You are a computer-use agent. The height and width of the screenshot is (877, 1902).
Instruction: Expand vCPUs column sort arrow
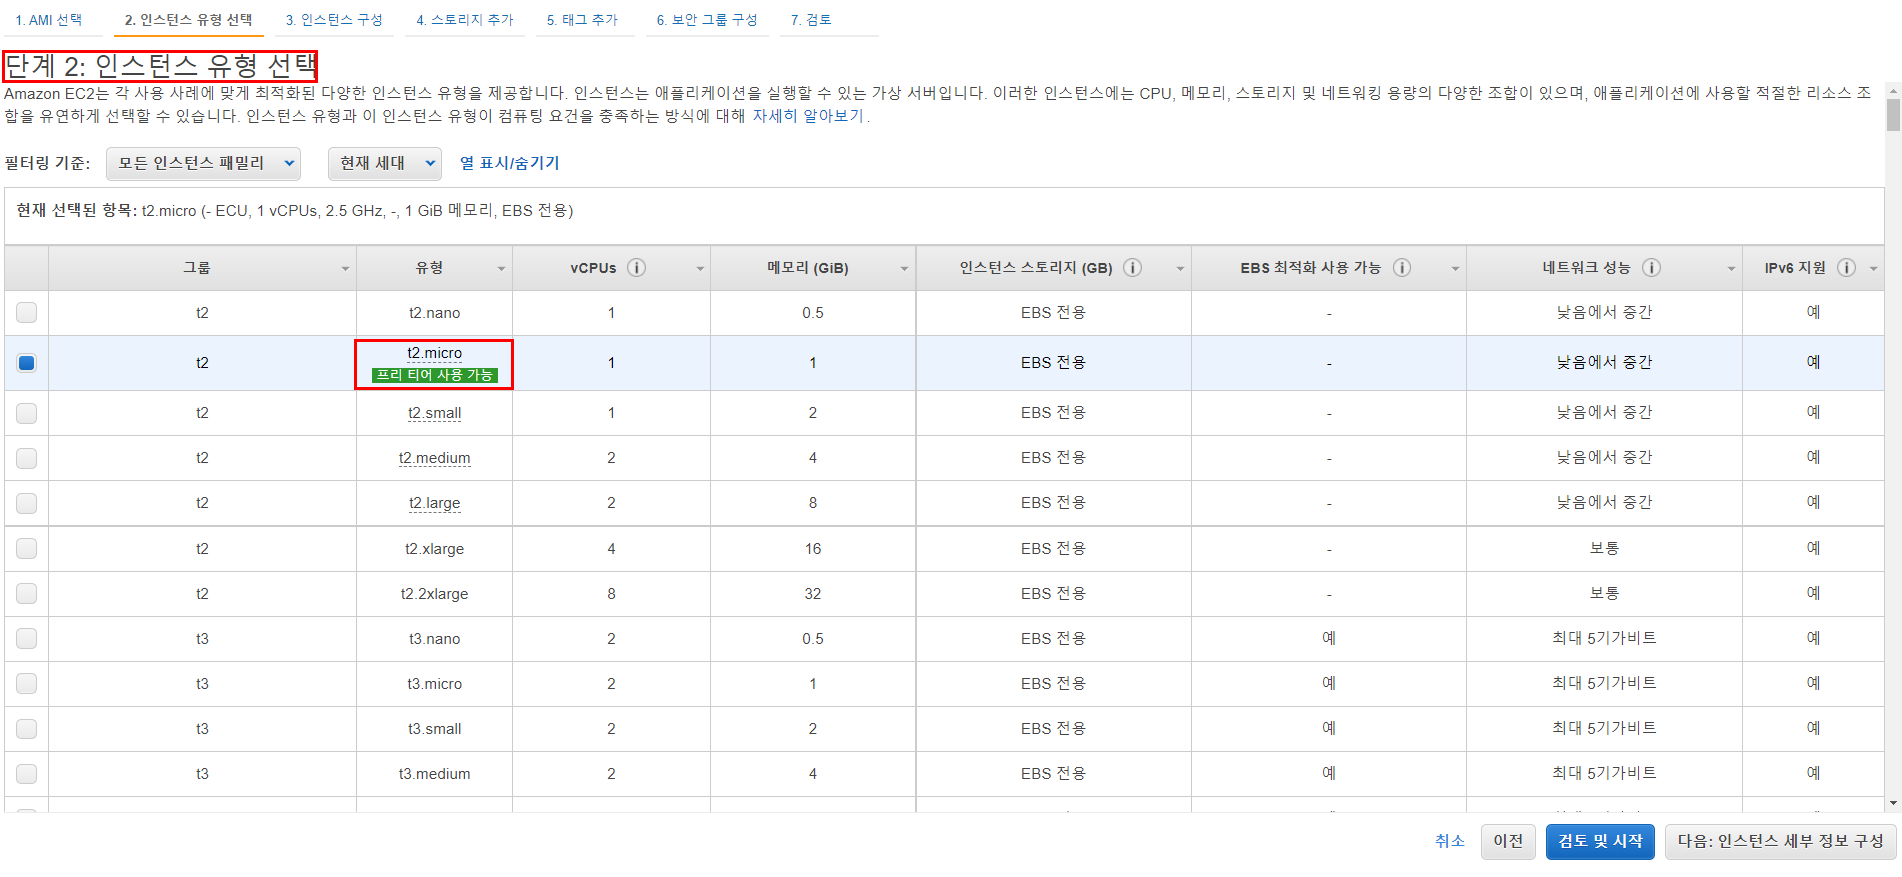click(x=700, y=269)
